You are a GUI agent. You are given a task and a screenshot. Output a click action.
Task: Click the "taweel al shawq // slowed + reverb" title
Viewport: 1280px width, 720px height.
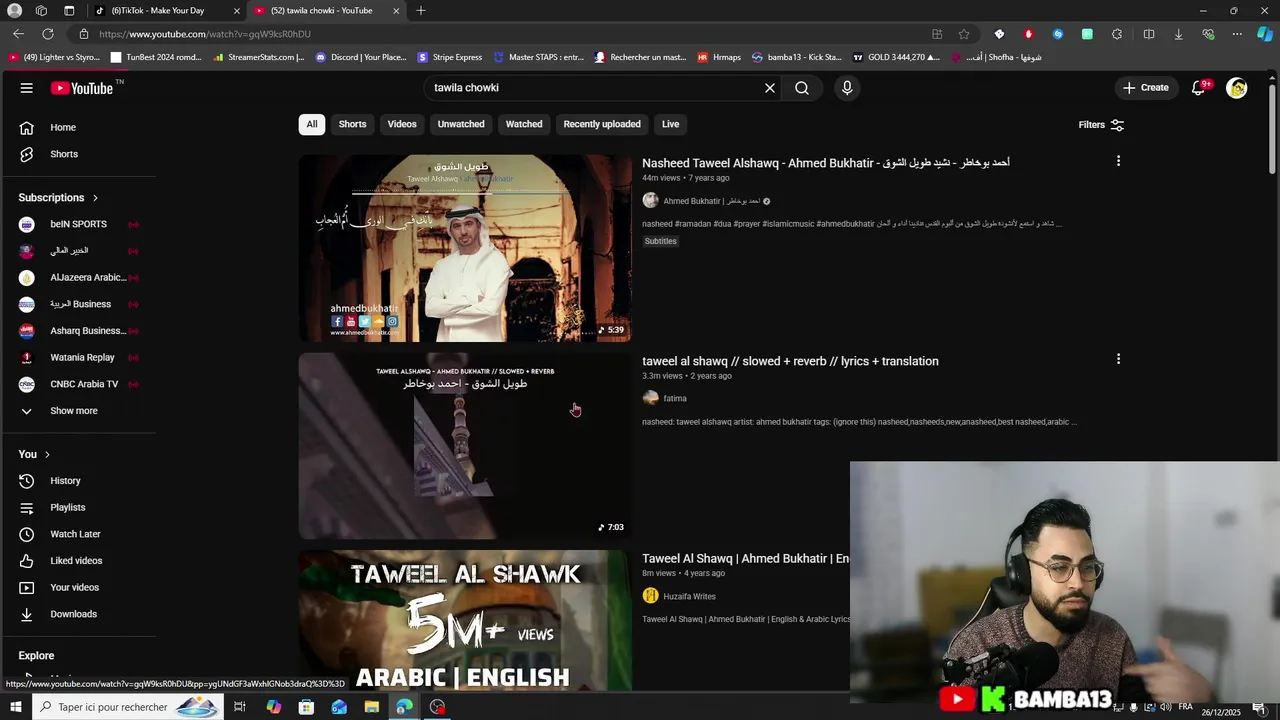[790, 361]
